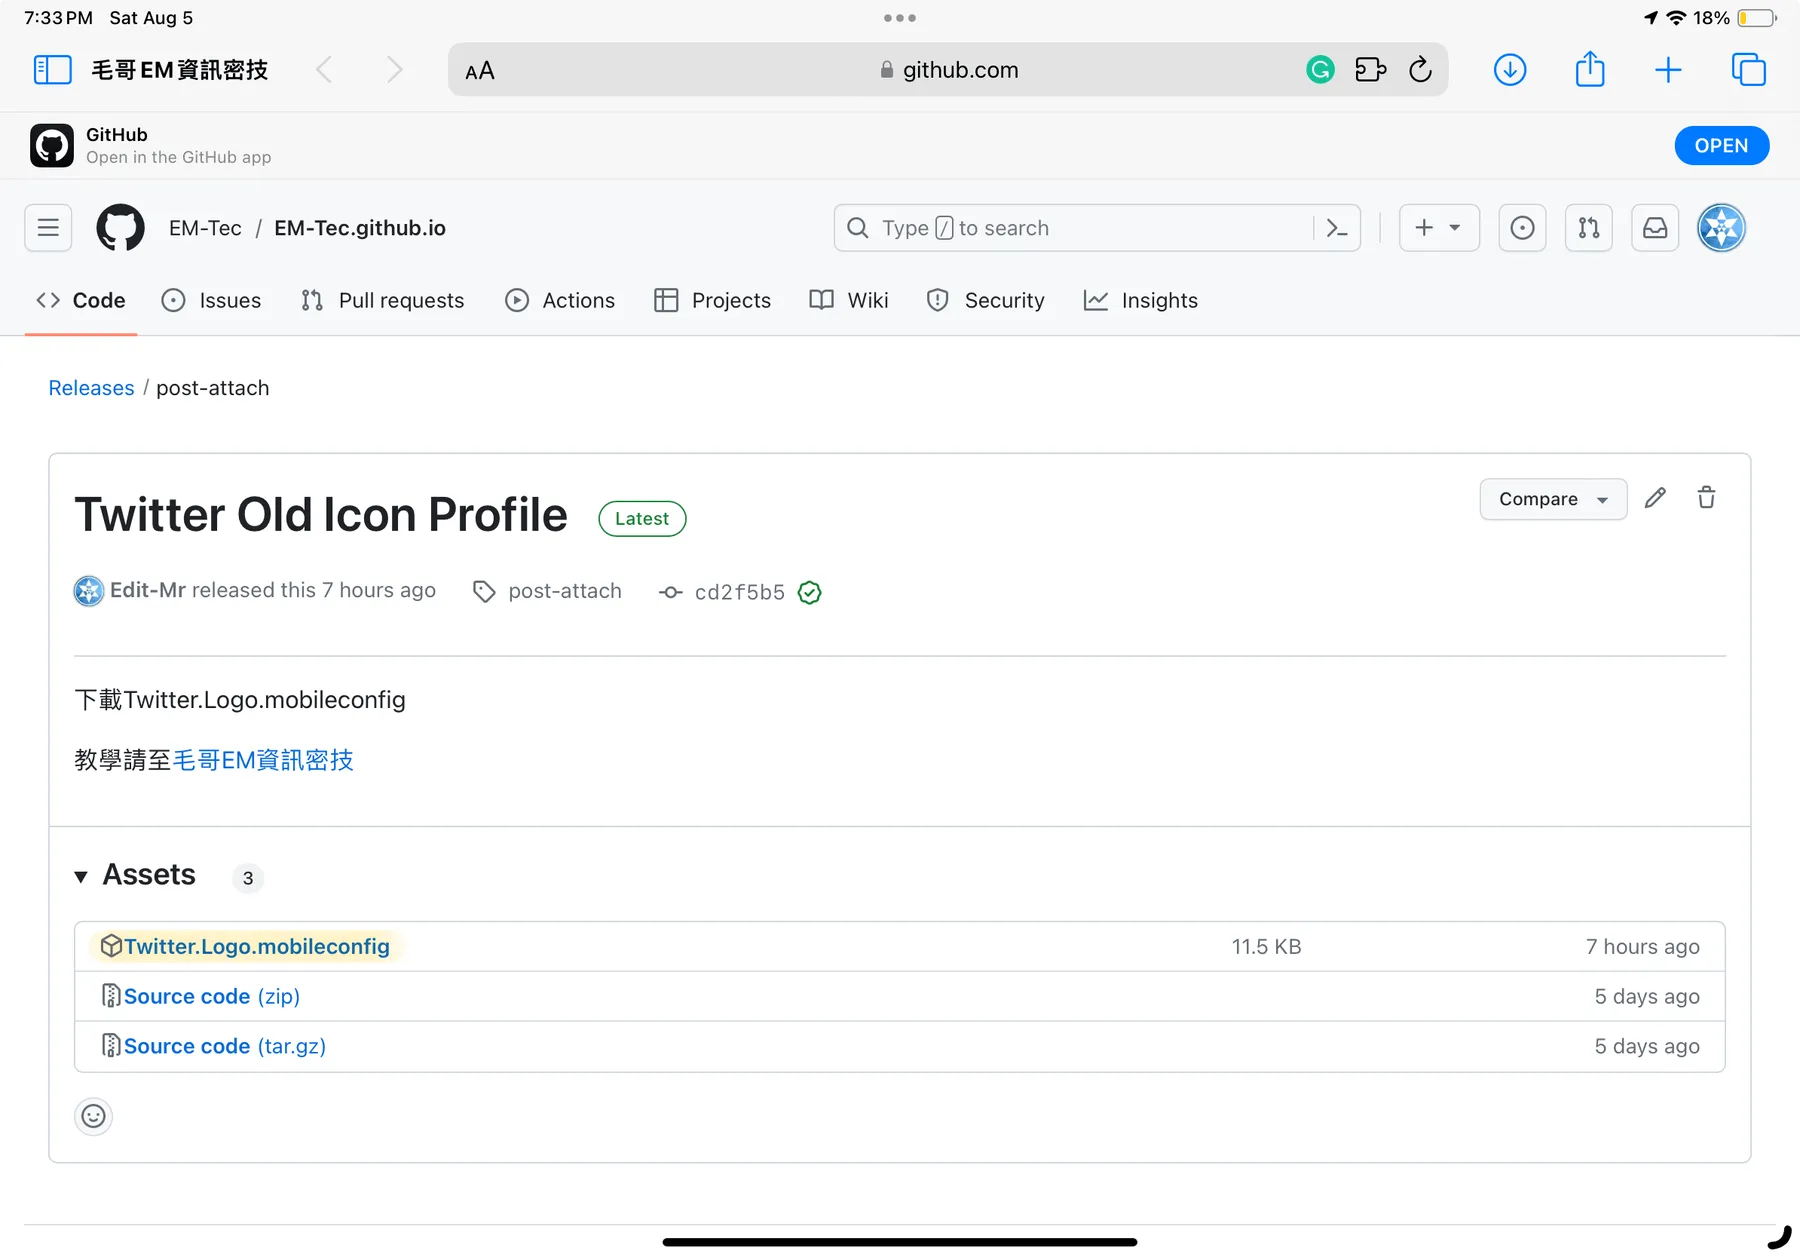This screenshot has height=1257, width=1800.
Task: View the Insights tab
Action: click(x=1140, y=300)
